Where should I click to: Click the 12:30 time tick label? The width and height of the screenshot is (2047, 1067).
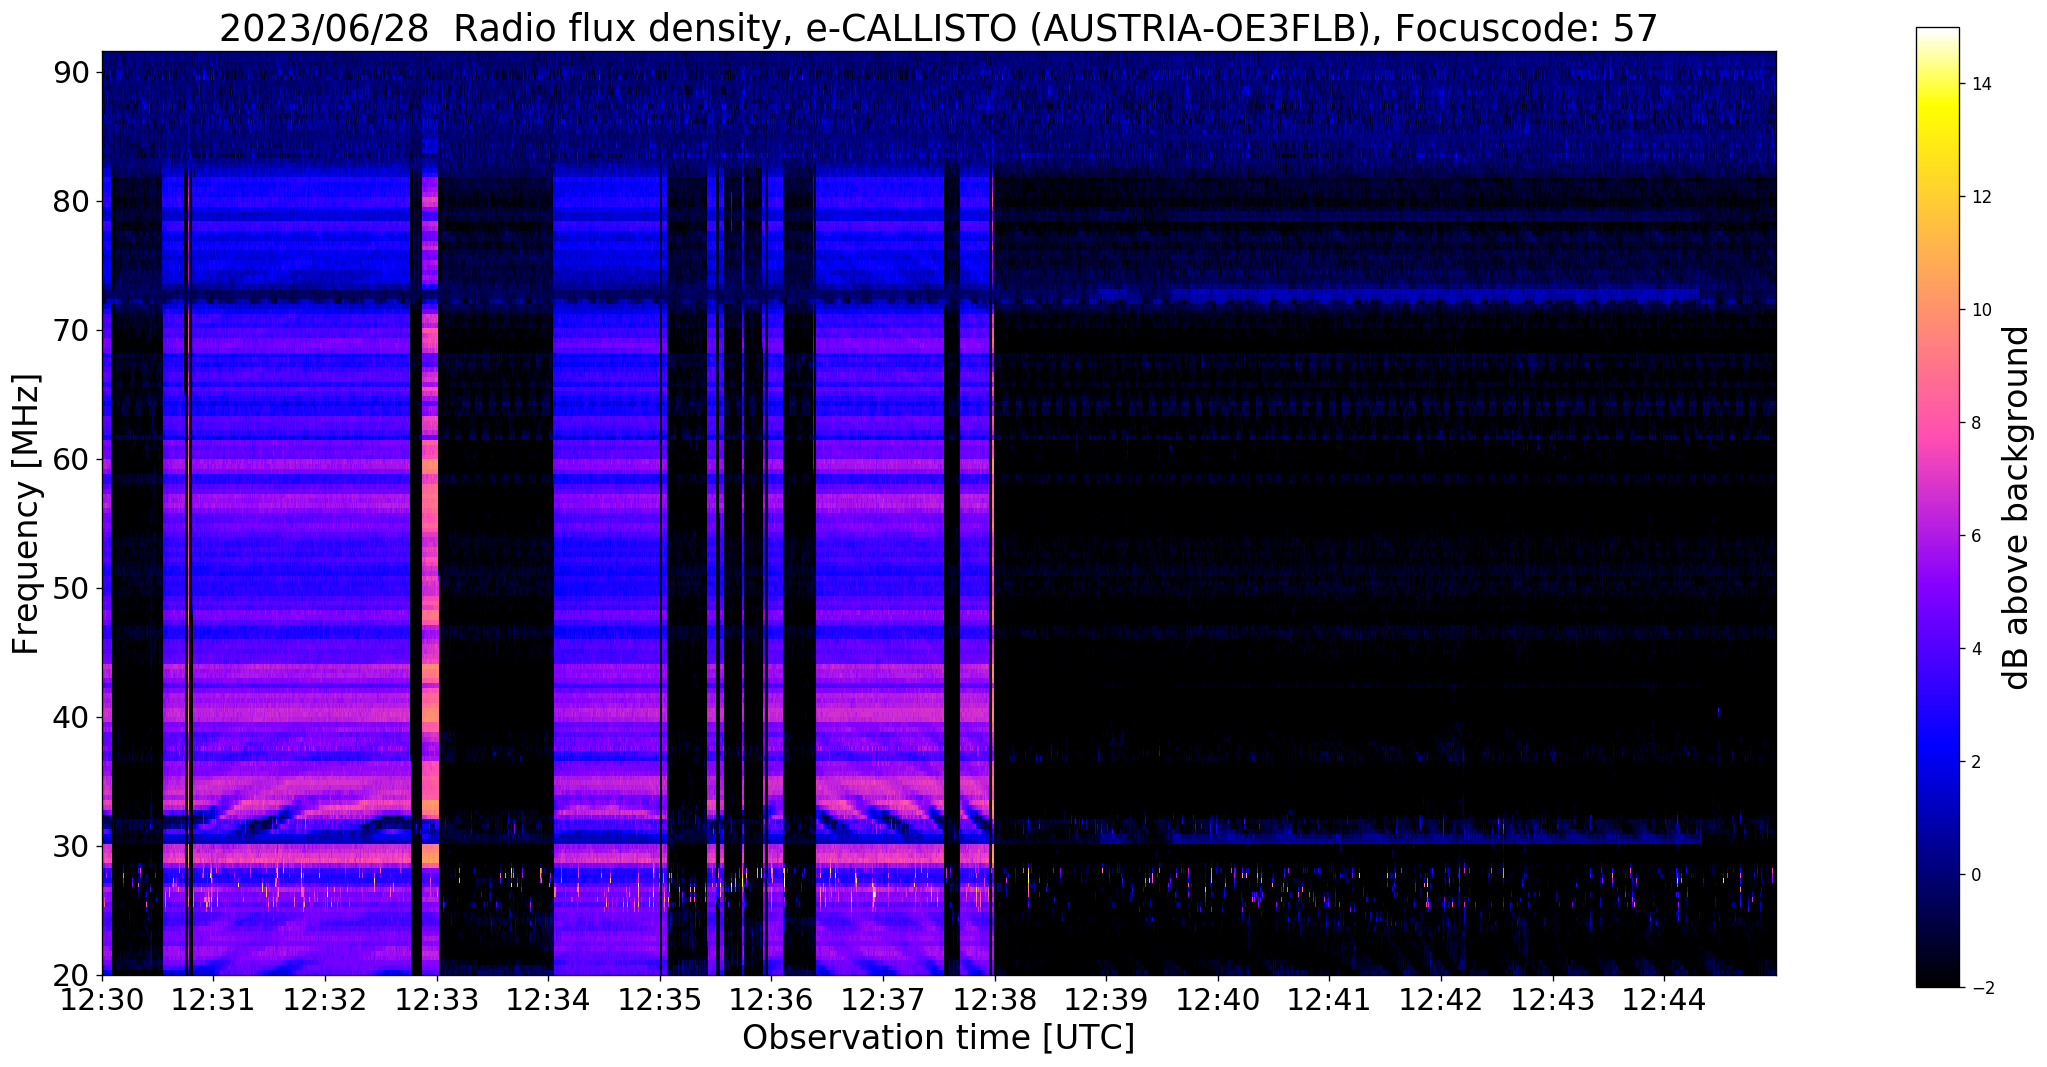point(102,999)
